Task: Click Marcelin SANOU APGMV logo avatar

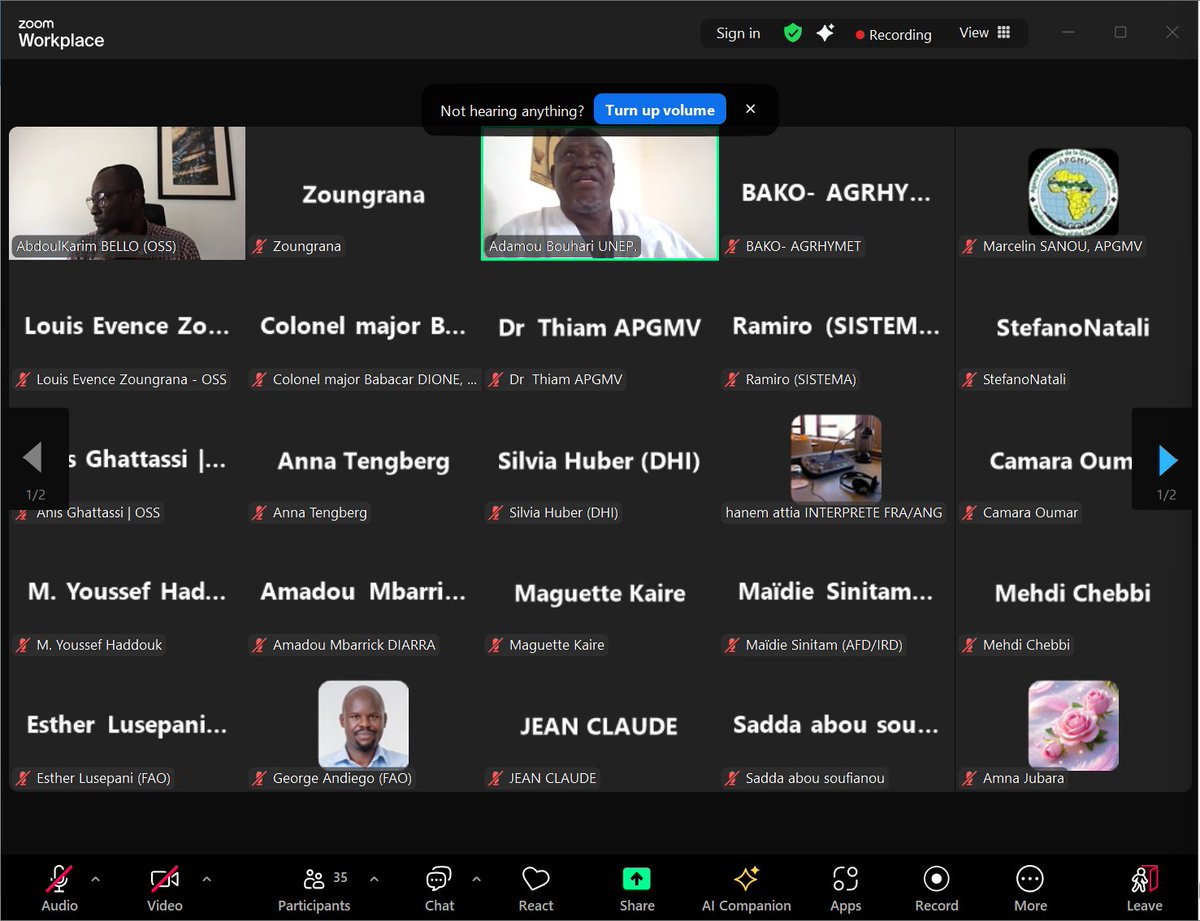Action: coord(1073,191)
